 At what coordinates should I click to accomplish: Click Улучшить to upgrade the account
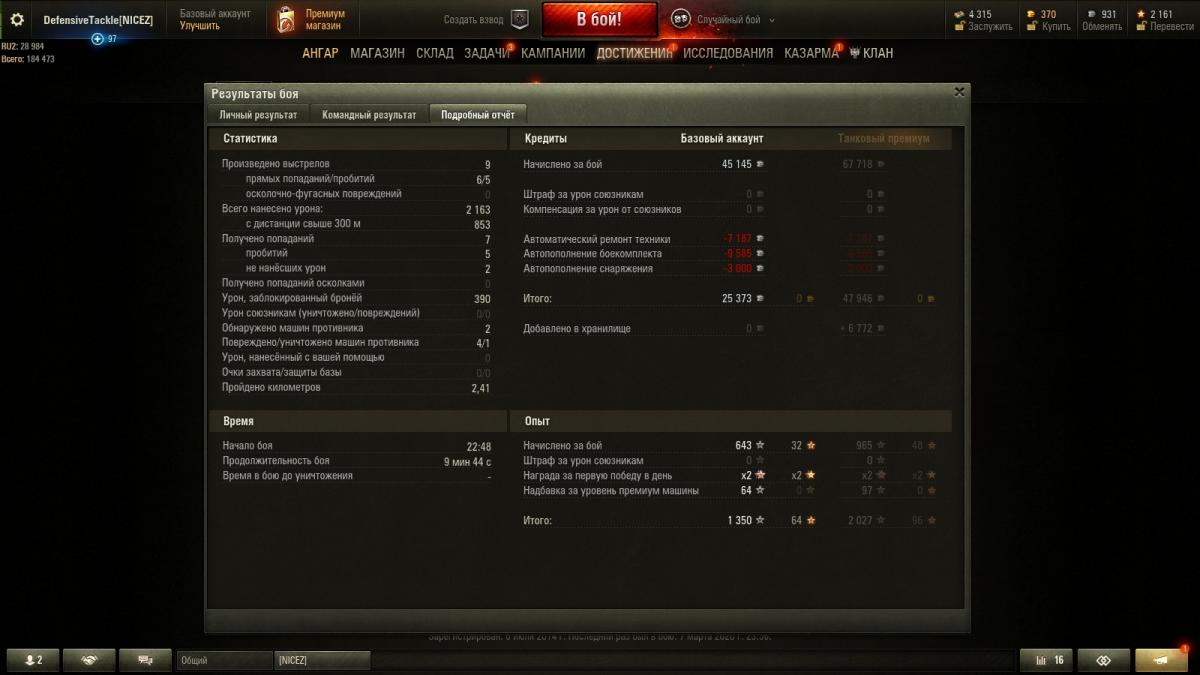(x=200, y=26)
